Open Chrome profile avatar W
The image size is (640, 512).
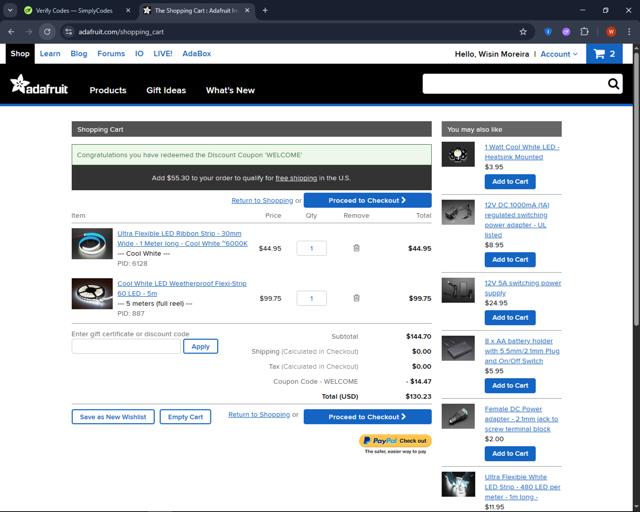point(611,32)
